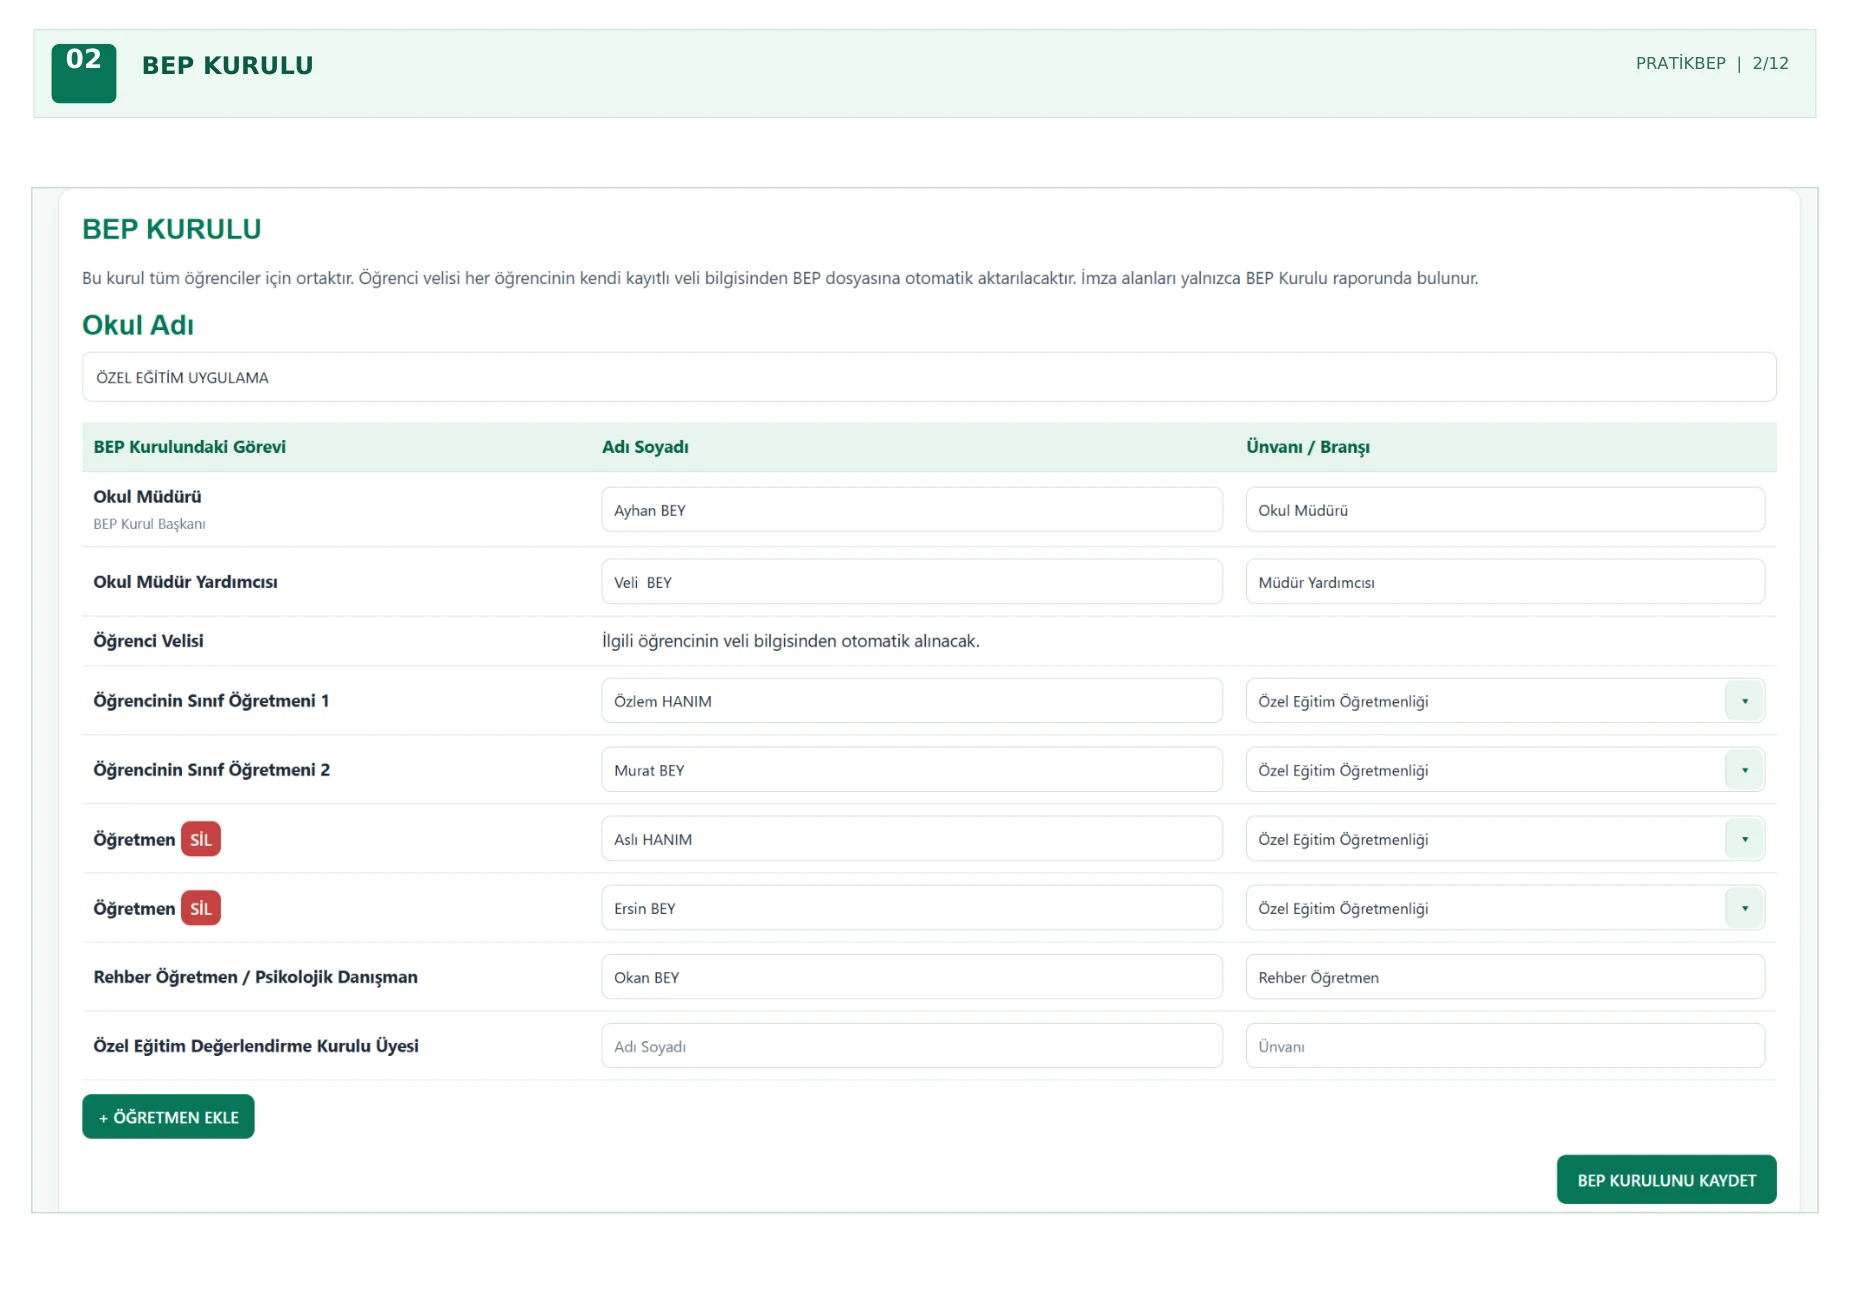Click the 'Özel Eğitim Değerlendirme Kurulu Üyesi' label
This screenshot has width=1850, height=1309.
pyautogui.click(x=256, y=1046)
